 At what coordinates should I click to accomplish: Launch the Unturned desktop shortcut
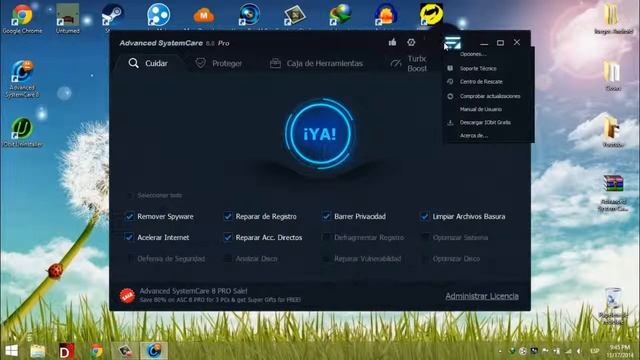coord(68,19)
